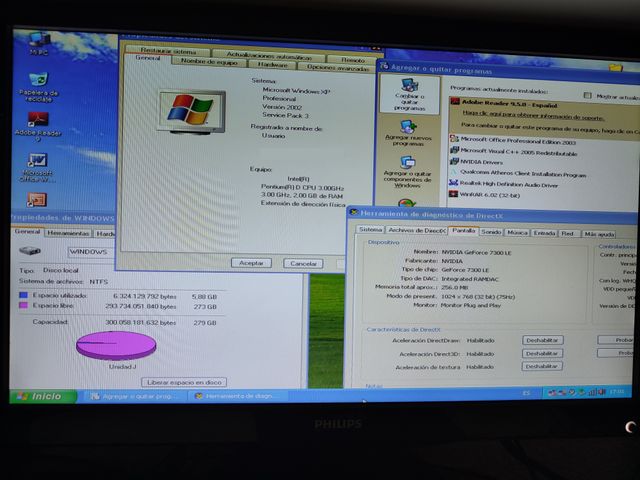Open the Hardware tab in system properties
The width and height of the screenshot is (640, 480).
[x=273, y=64]
